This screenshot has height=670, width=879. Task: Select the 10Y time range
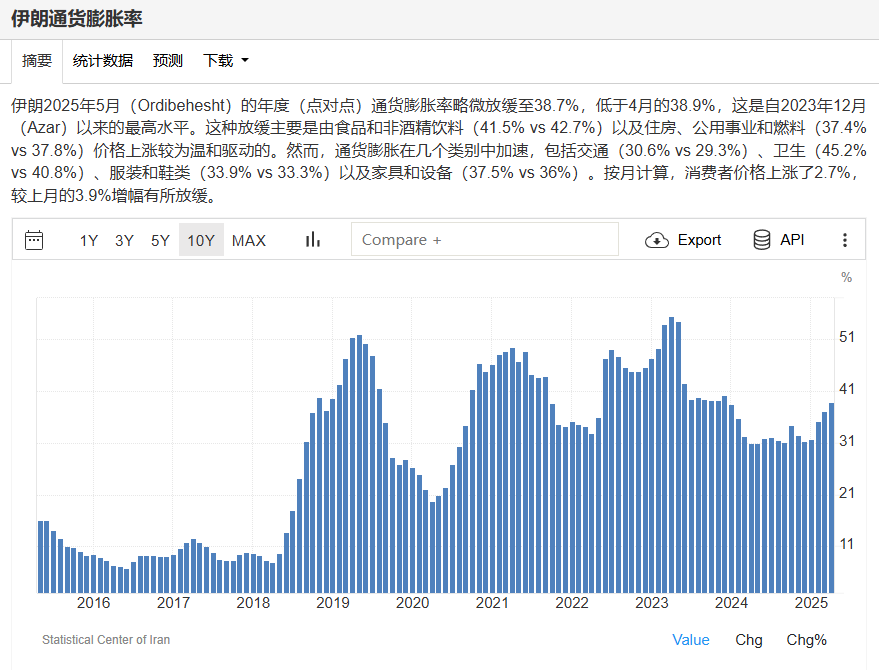[201, 240]
